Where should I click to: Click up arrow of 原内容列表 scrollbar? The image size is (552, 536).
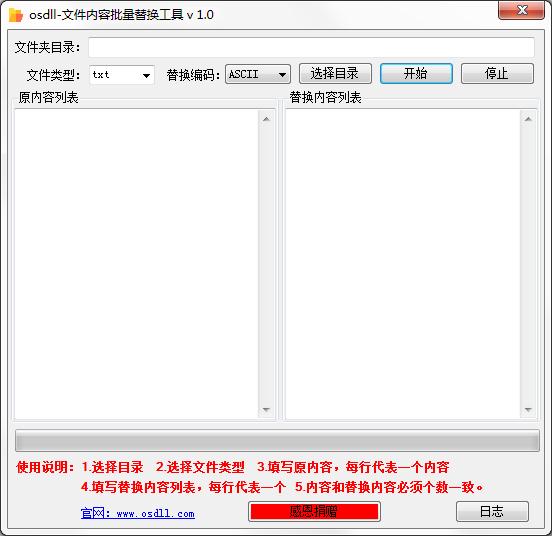266,119
